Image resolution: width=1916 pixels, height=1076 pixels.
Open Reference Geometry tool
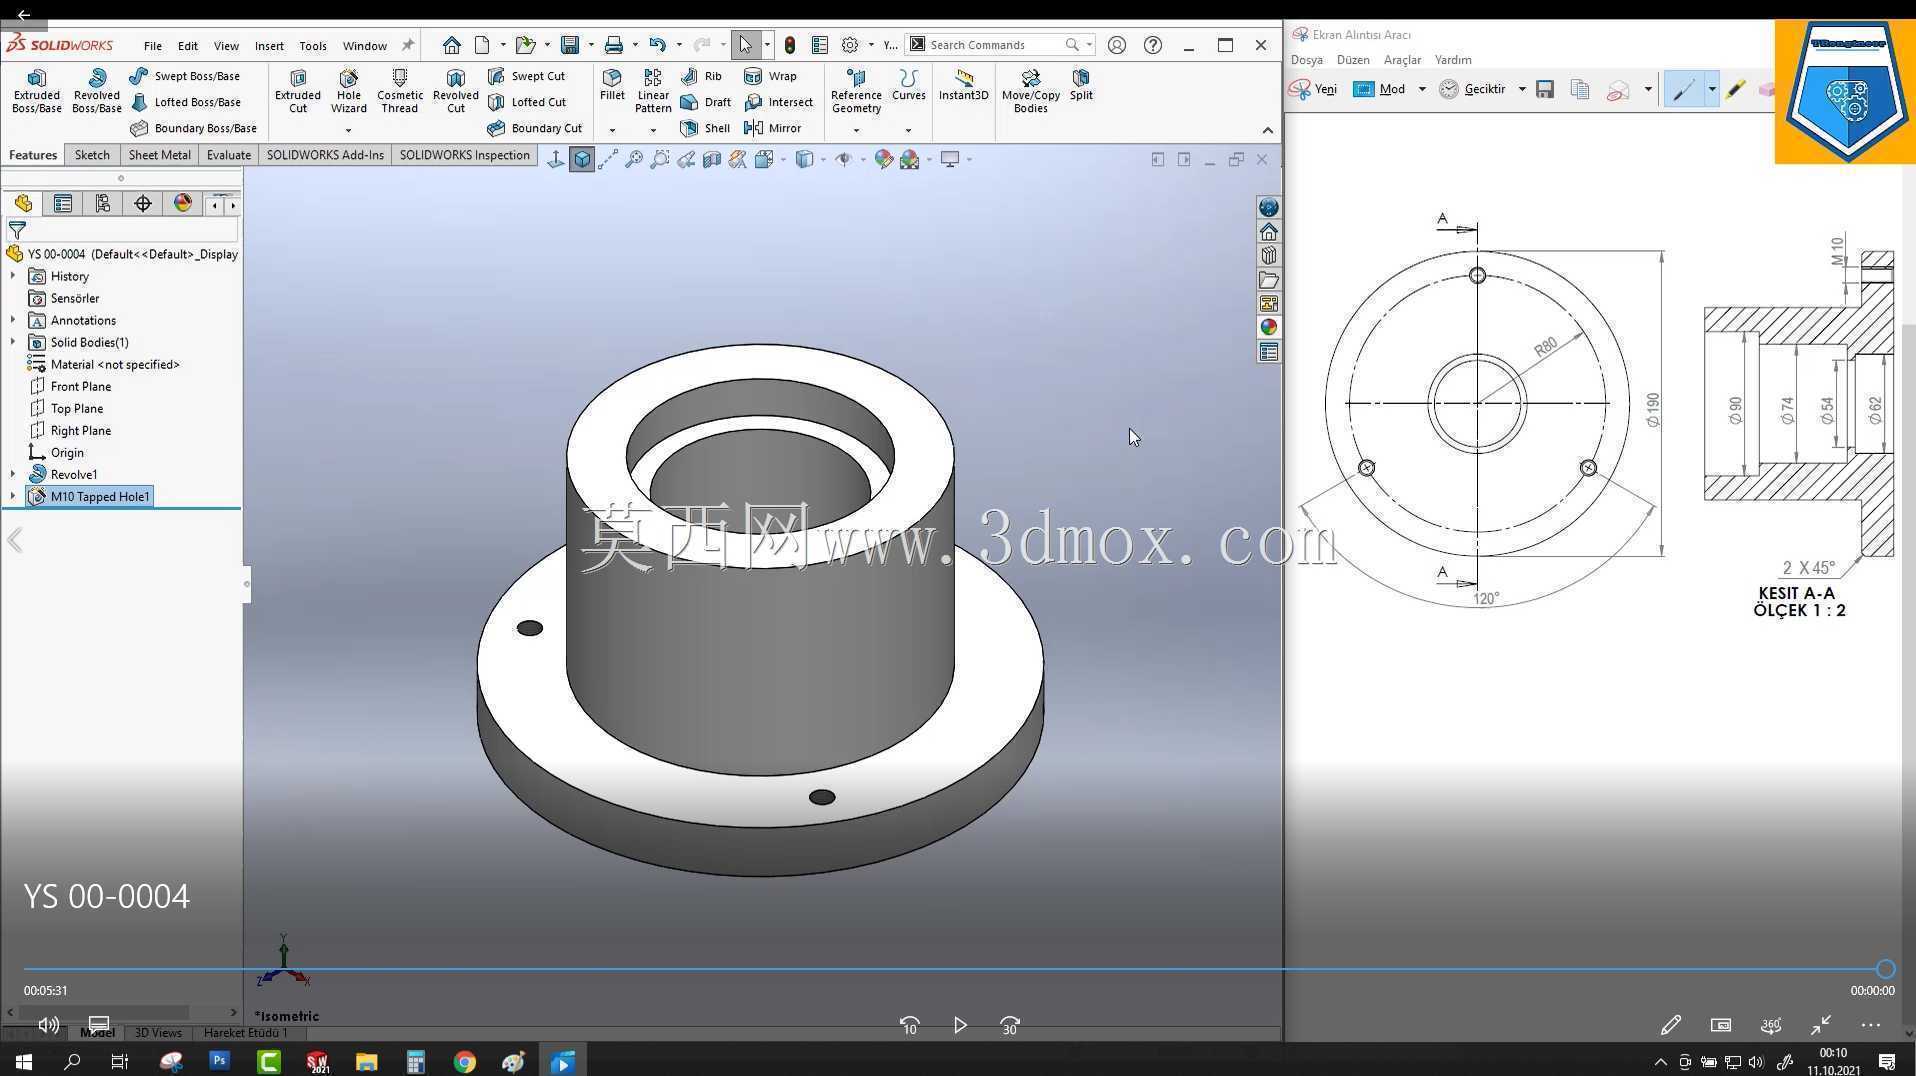tap(856, 91)
